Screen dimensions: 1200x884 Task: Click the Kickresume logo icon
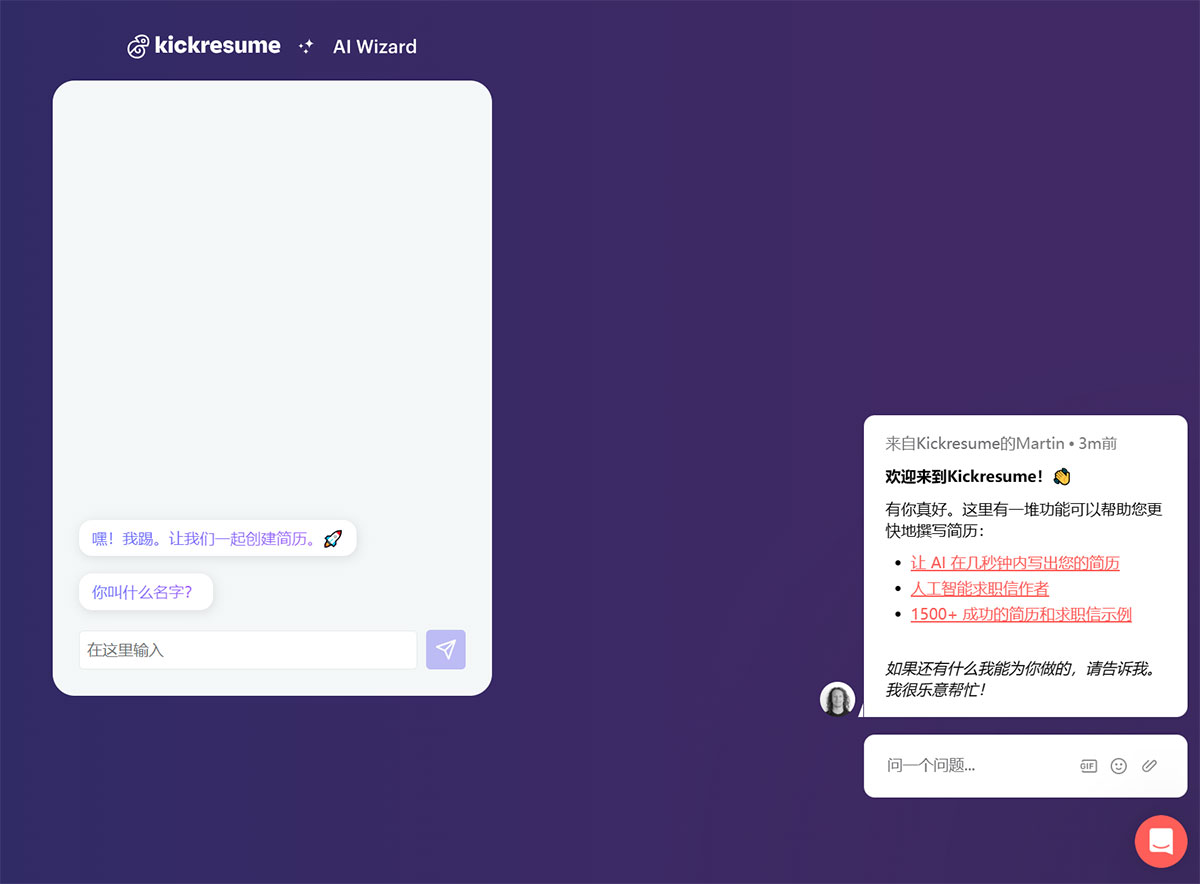click(x=137, y=45)
